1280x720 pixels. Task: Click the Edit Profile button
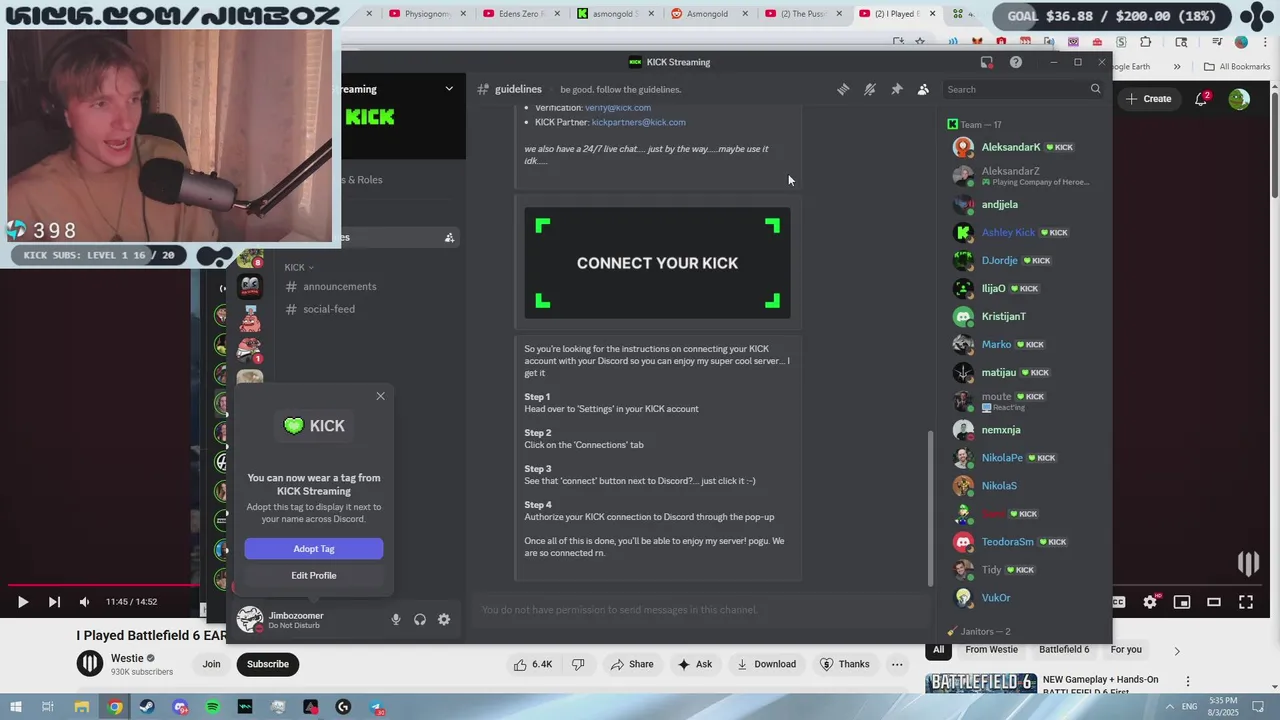coord(314,576)
